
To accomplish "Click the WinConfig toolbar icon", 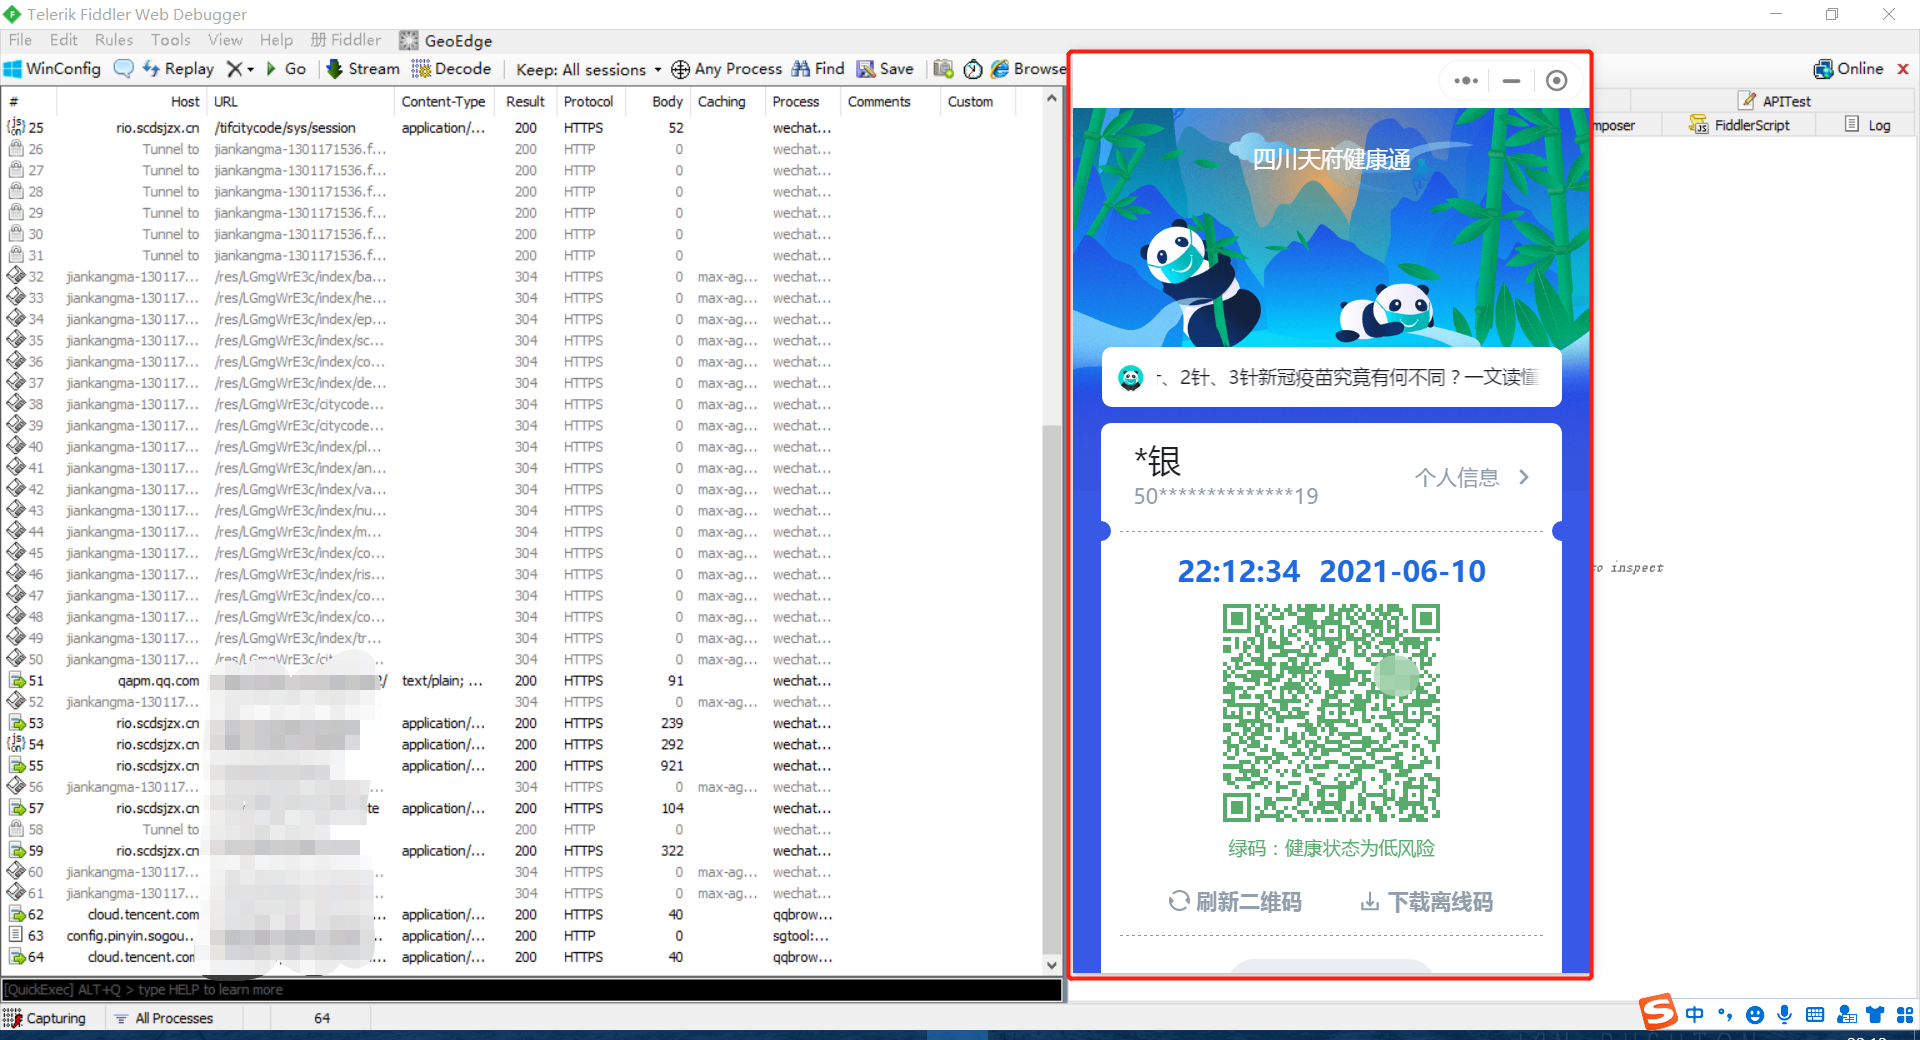I will (x=52, y=69).
